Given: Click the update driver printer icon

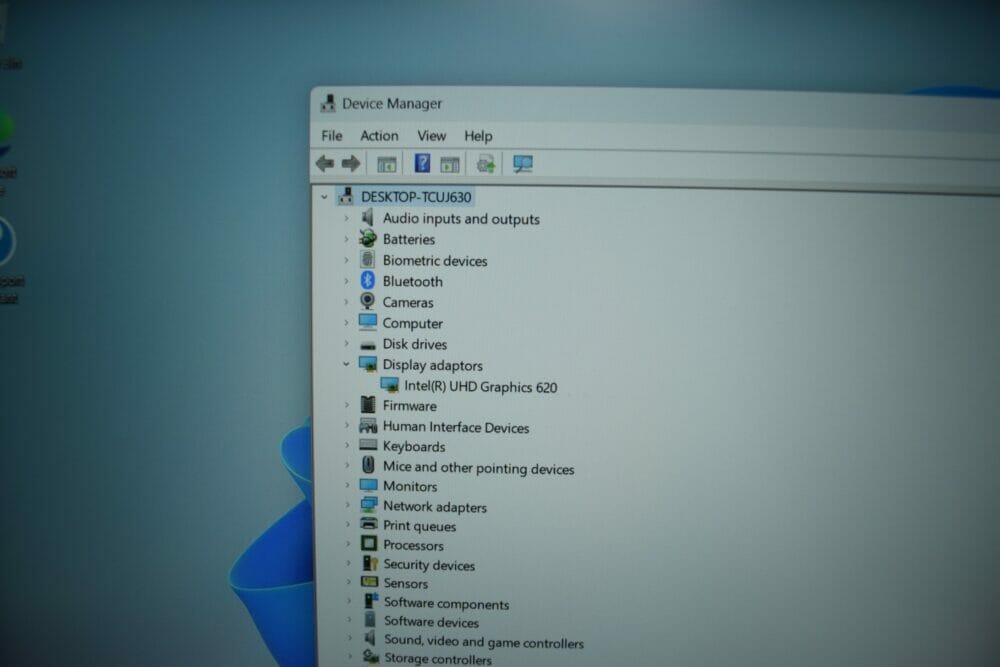Looking at the screenshot, I should coord(485,164).
